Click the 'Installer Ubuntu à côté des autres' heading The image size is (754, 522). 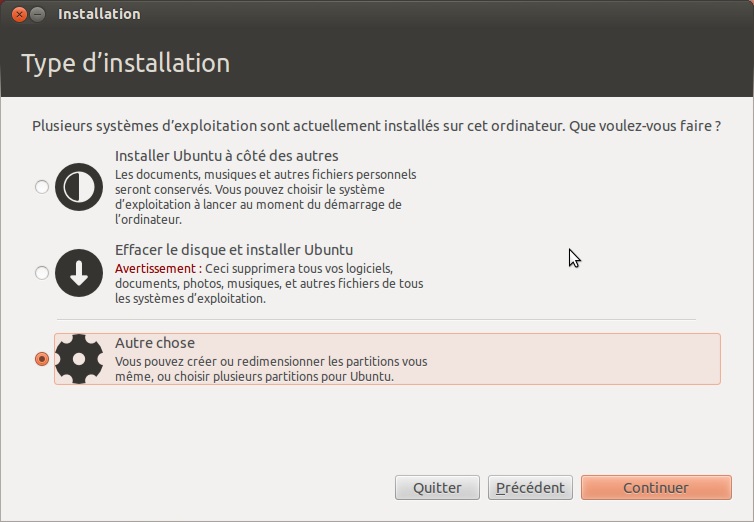[x=226, y=156]
